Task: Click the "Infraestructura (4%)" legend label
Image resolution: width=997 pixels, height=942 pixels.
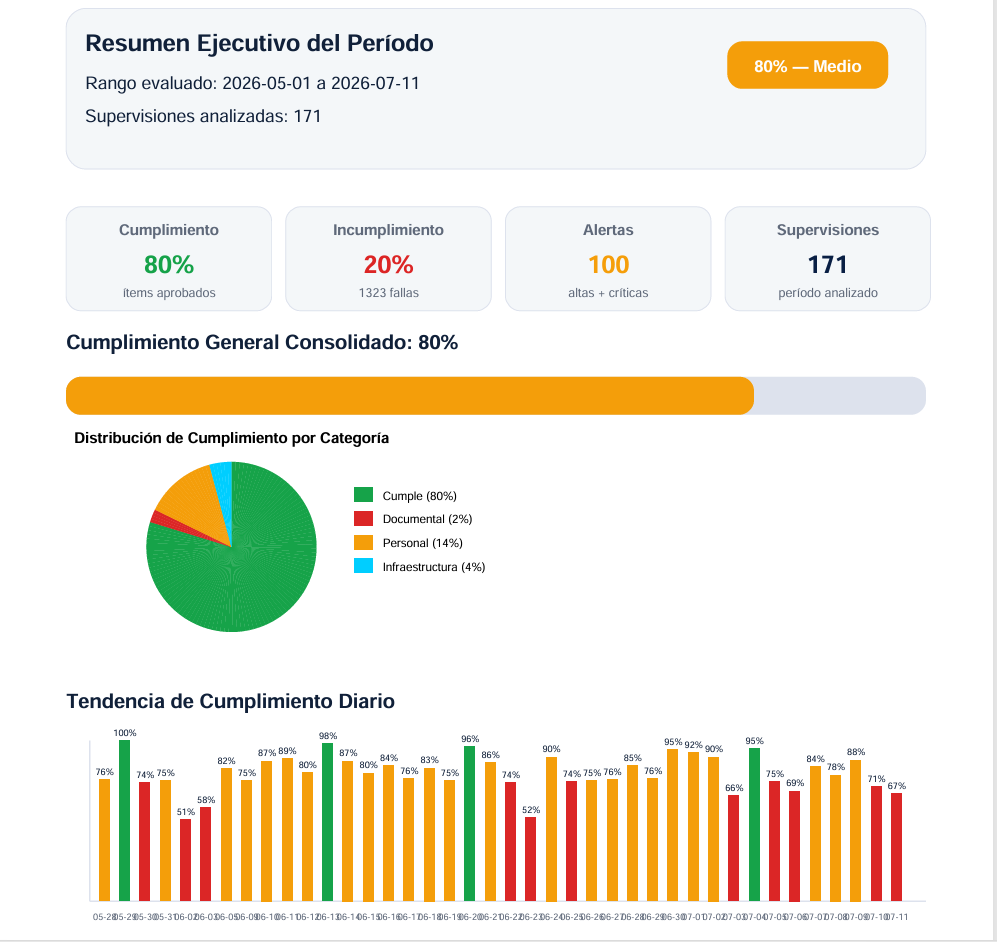Action: [434, 567]
